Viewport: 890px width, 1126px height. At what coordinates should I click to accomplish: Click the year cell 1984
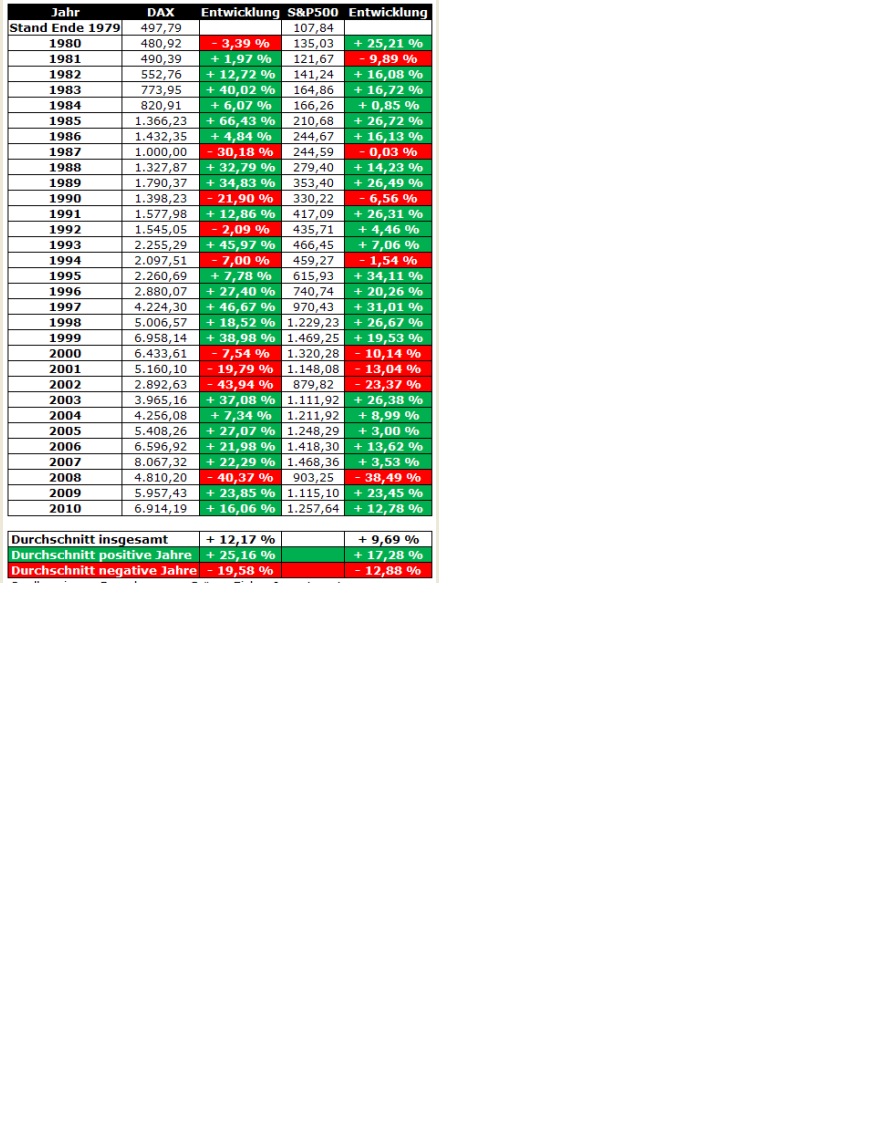pos(65,105)
